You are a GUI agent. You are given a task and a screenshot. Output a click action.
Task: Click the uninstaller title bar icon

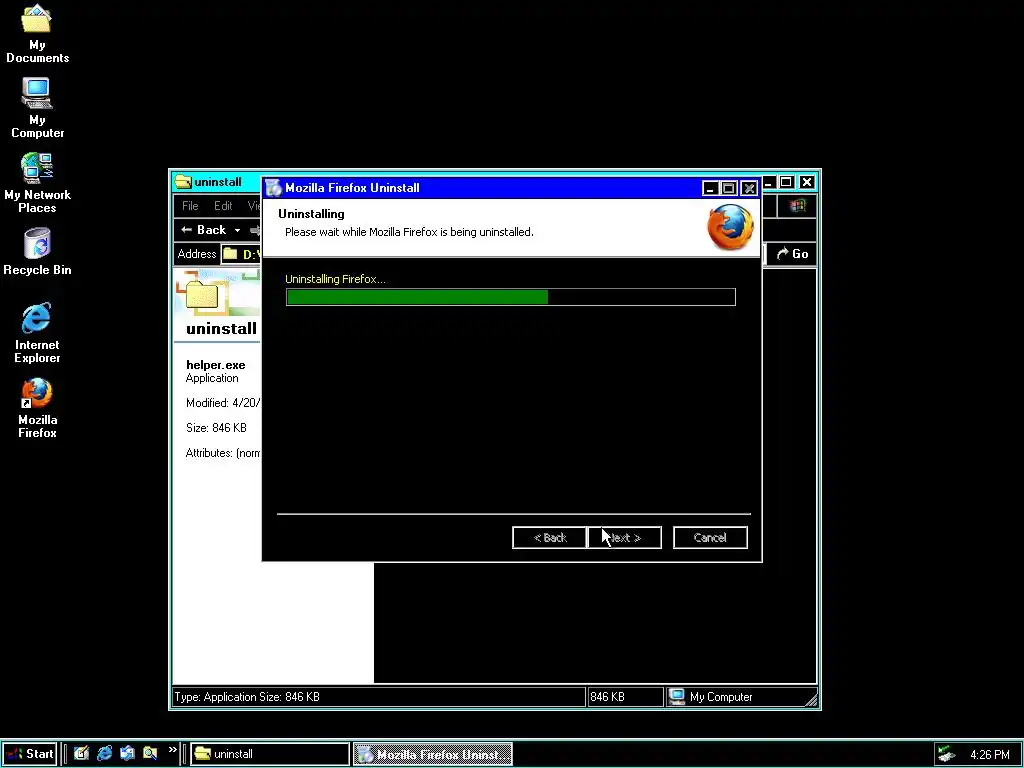click(273, 188)
